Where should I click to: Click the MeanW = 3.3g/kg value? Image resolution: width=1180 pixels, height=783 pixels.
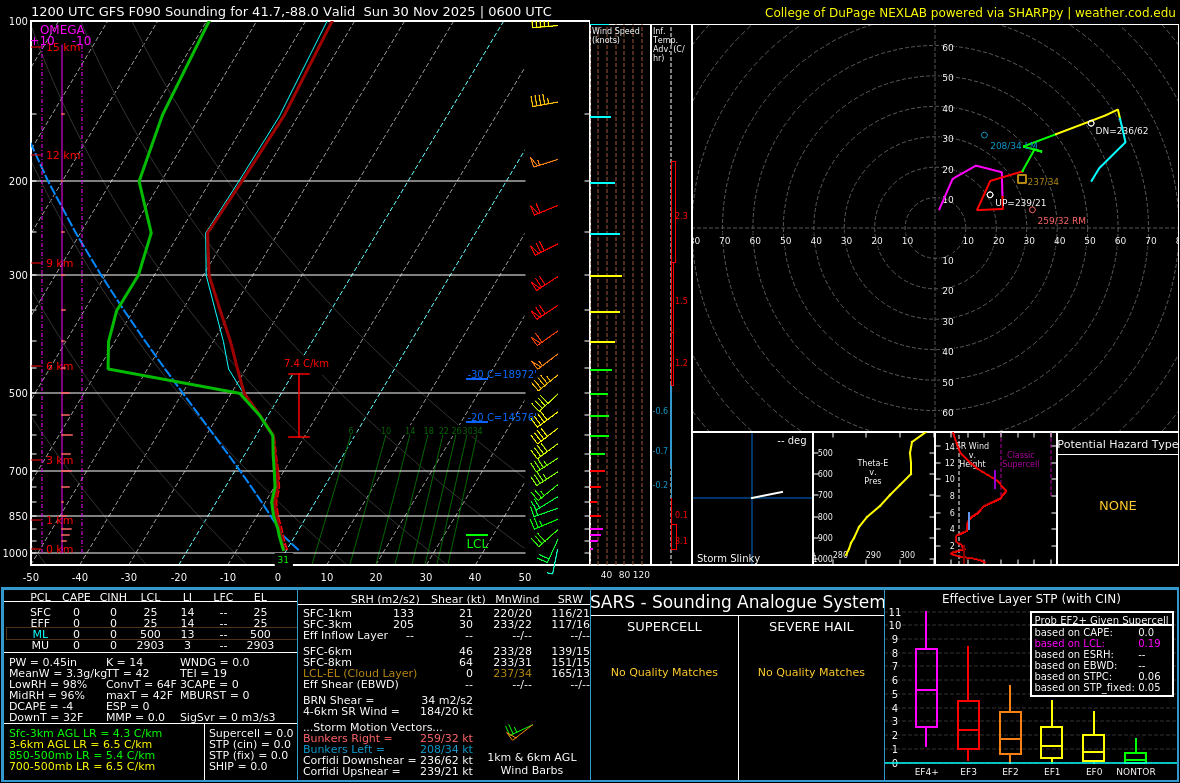pyautogui.click(x=57, y=674)
